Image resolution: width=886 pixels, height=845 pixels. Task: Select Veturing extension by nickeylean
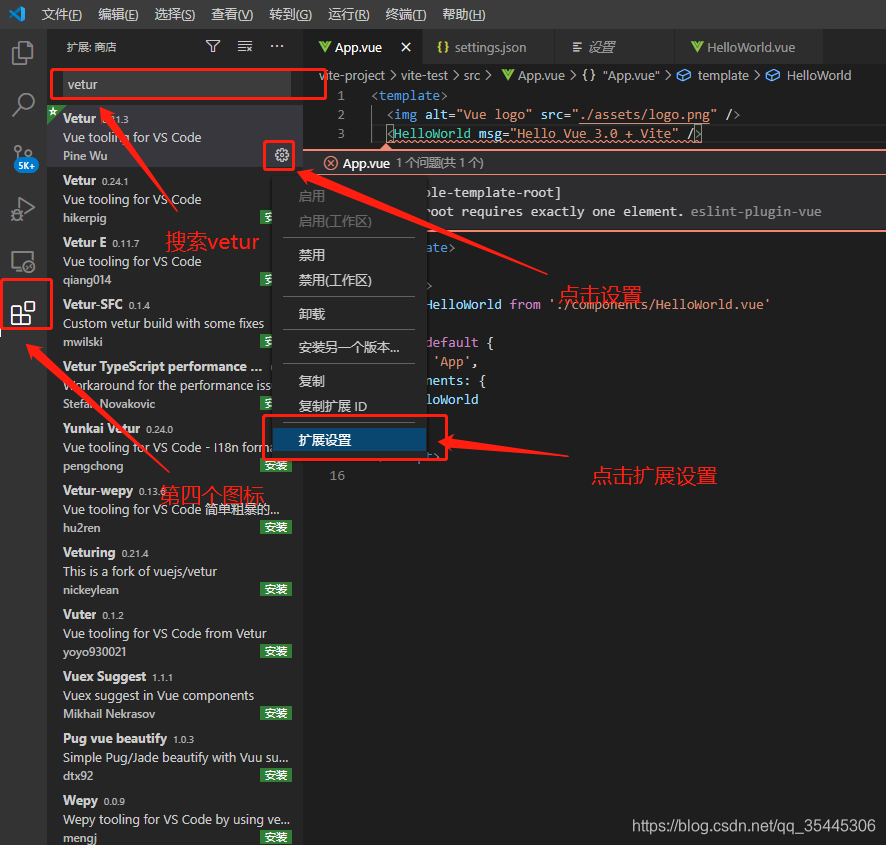point(175,570)
